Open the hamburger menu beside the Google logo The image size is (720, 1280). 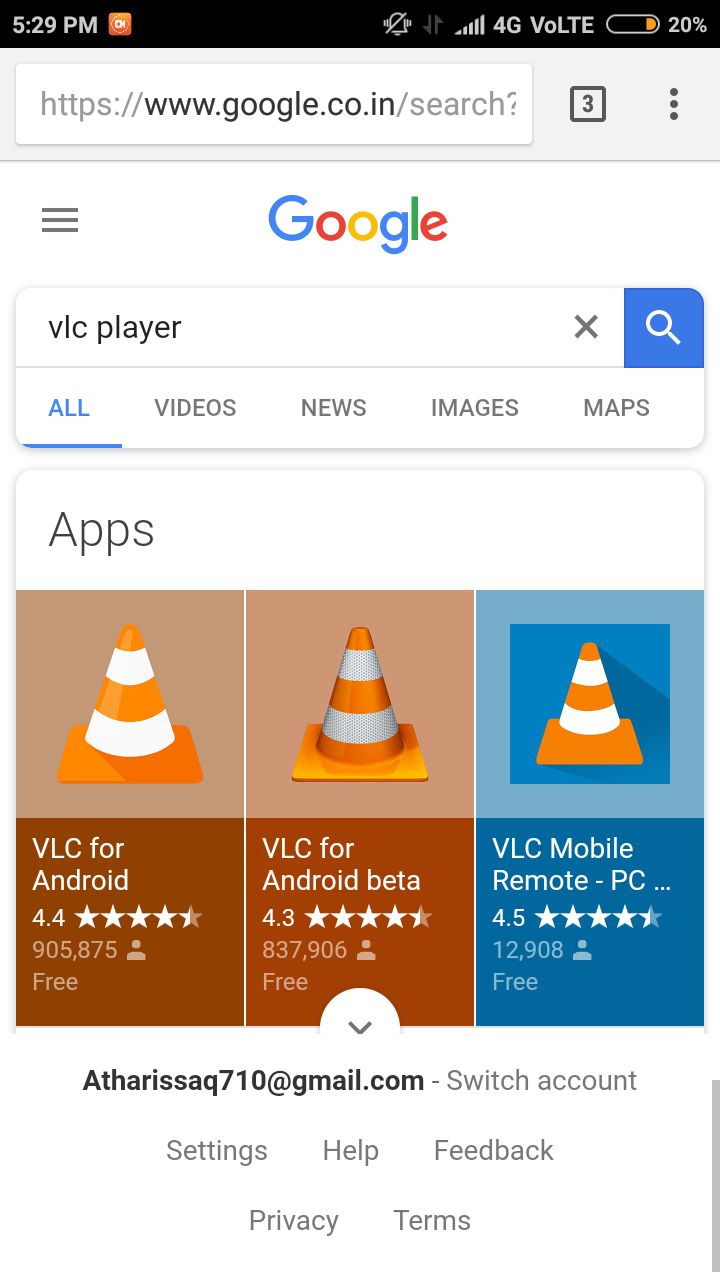click(60, 220)
